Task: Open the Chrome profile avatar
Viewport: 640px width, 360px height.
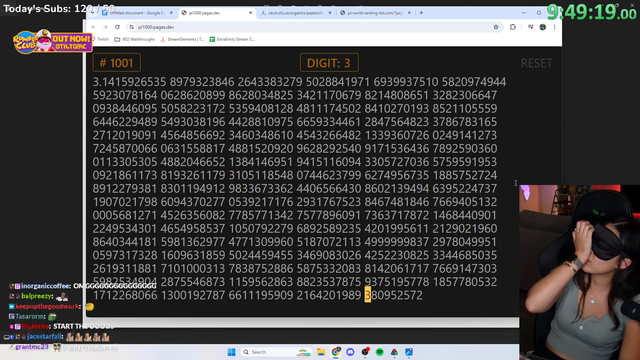Action: 542,27
